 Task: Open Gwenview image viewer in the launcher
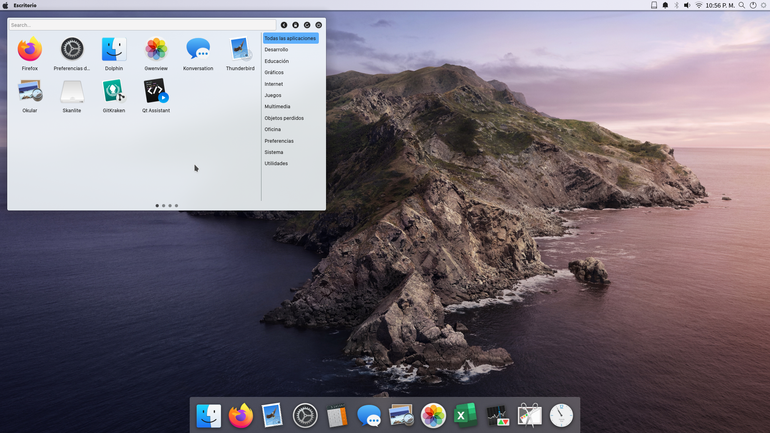156,53
